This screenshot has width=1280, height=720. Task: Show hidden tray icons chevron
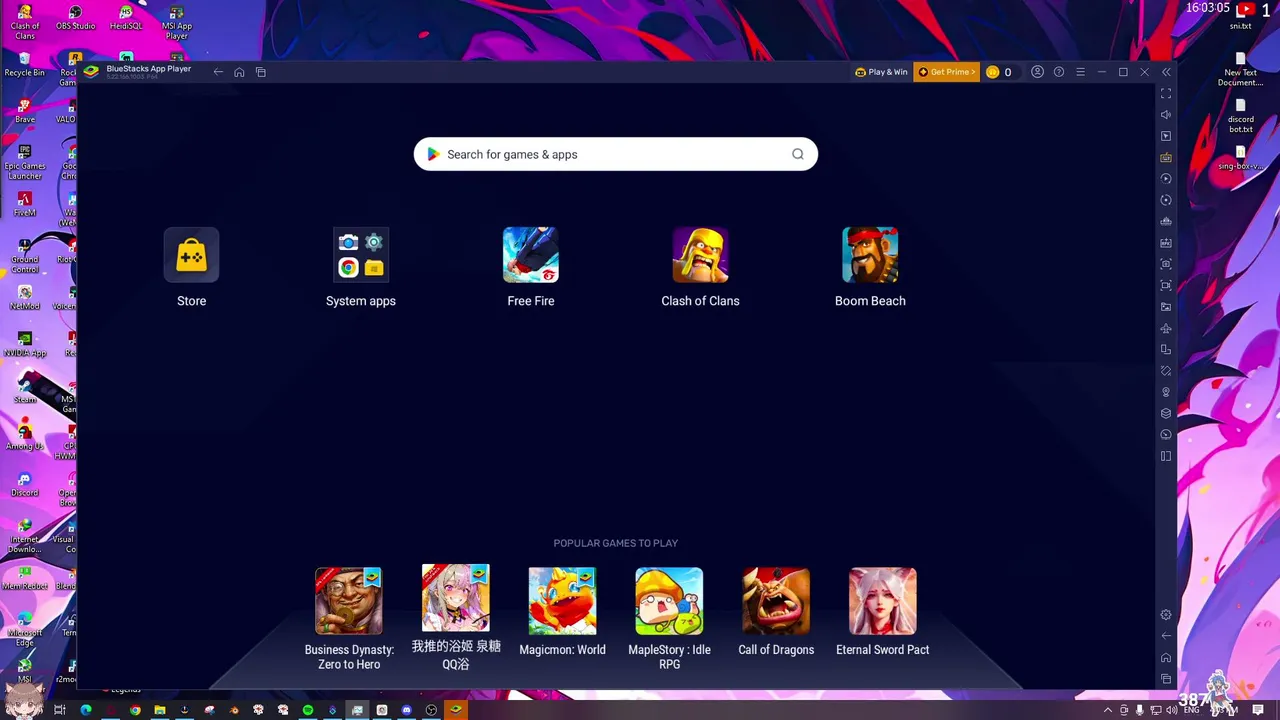pos(1107,710)
